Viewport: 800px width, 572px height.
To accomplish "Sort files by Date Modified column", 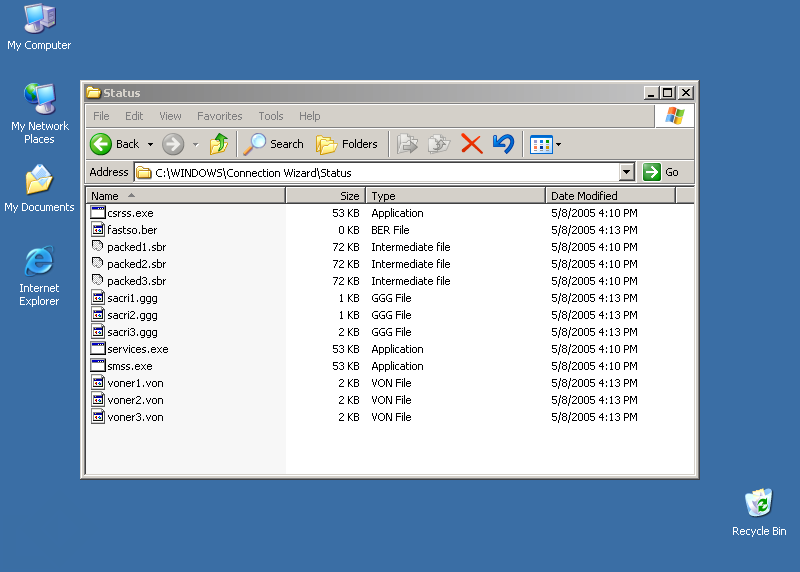I will pyautogui.click(x=584, y=196).
